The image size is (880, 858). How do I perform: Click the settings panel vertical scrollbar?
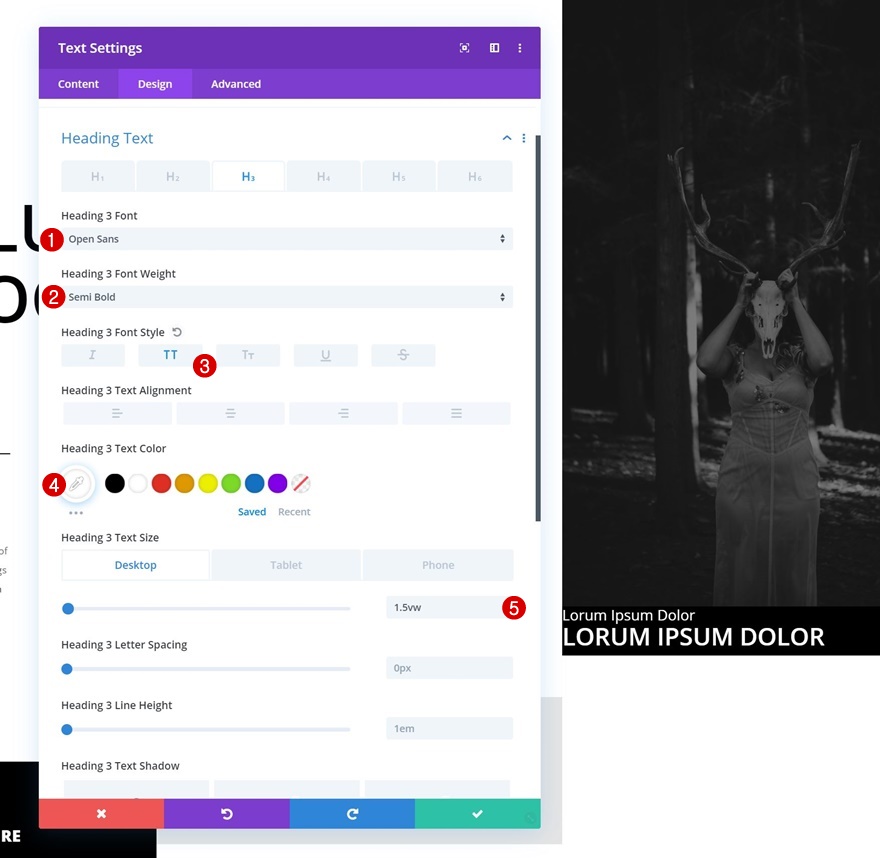click(x=538, y=328)
